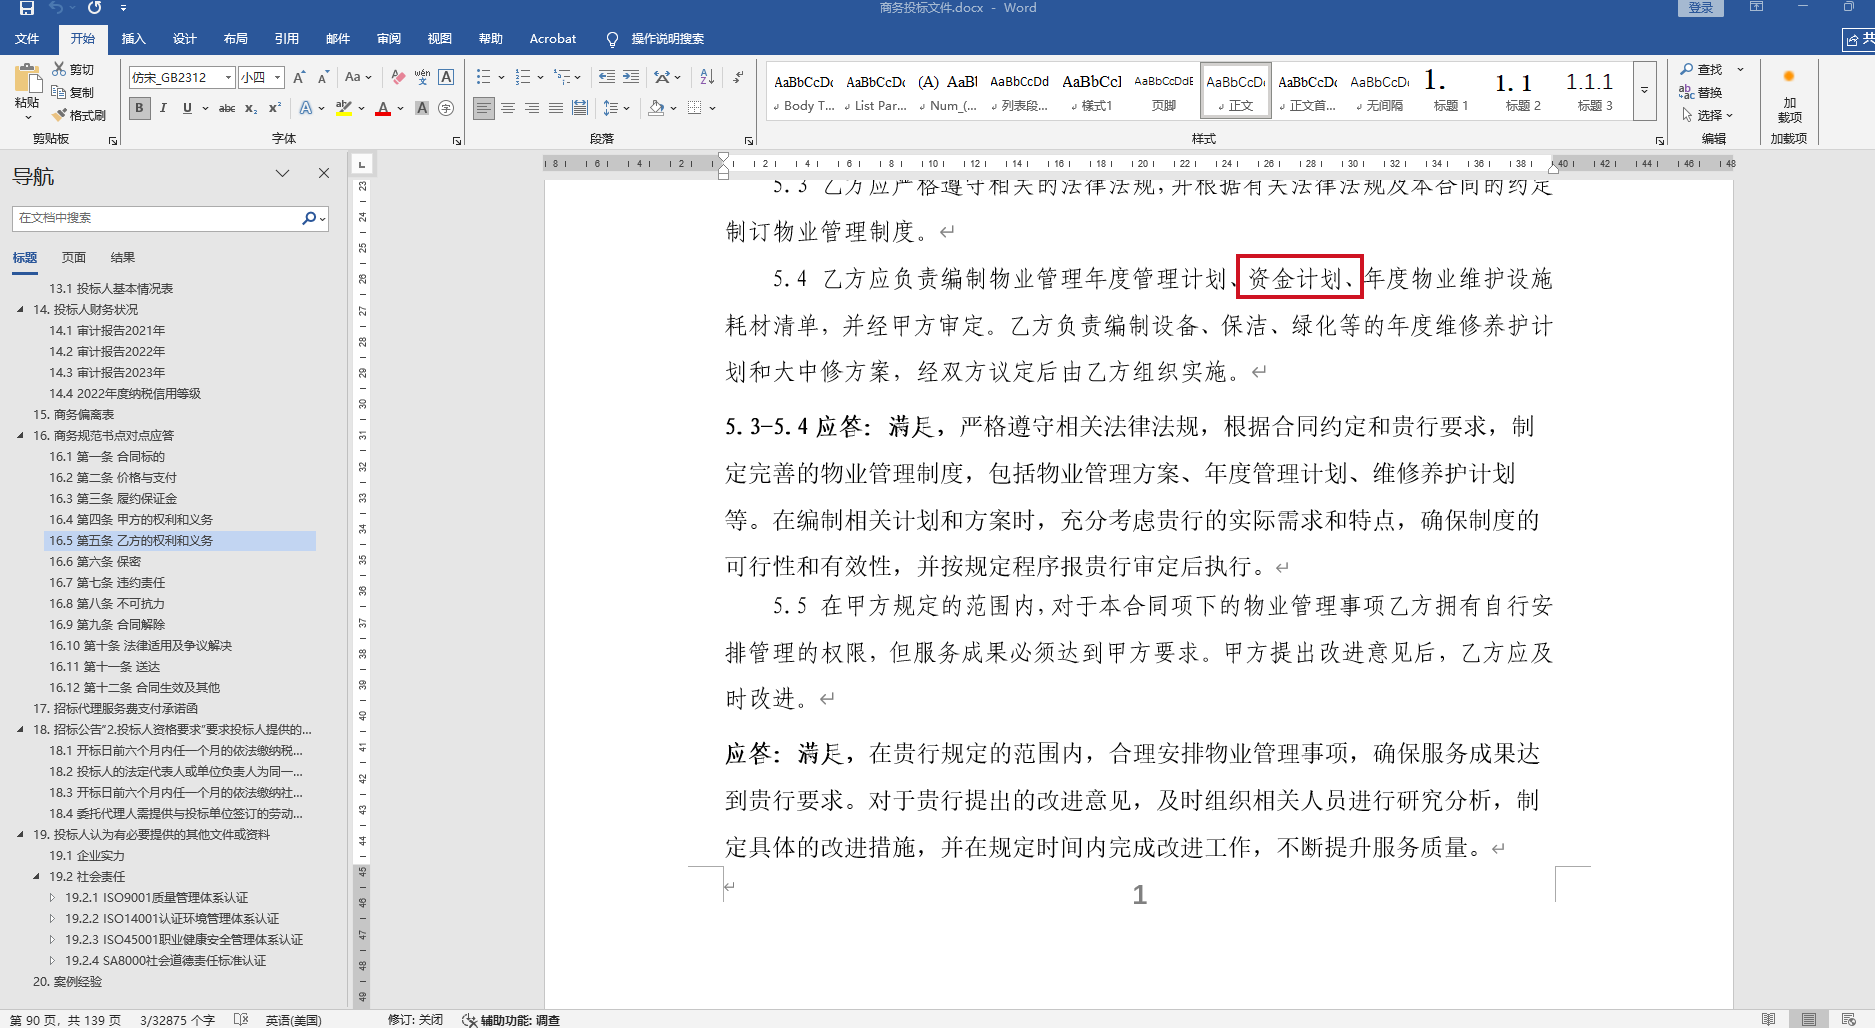The height and width of the screenshot is (1028, 1875).
Task: Show or hide paragraph marks
Action: tap(738, 77)
